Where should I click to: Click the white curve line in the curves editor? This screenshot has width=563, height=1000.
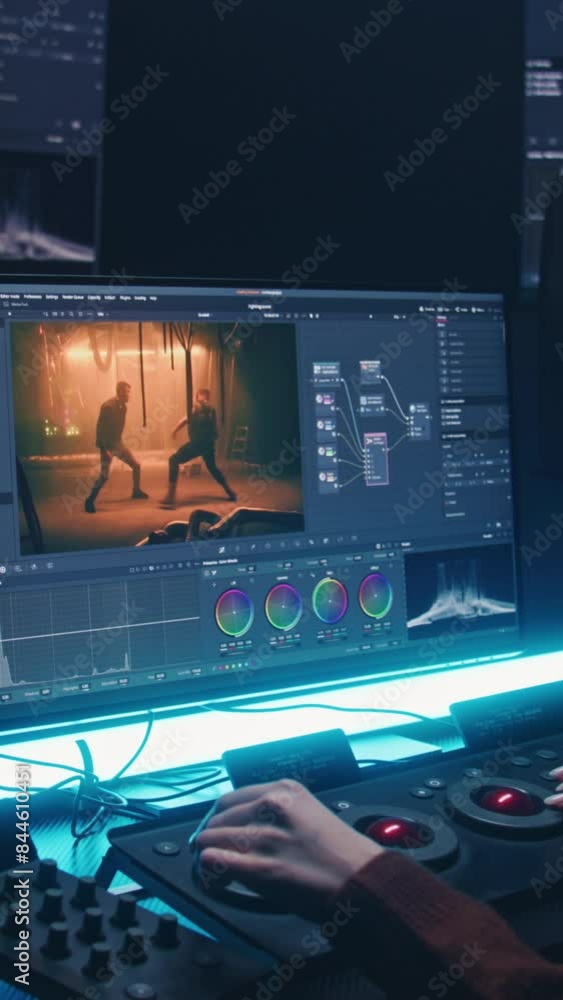click(x=102, y=630)
